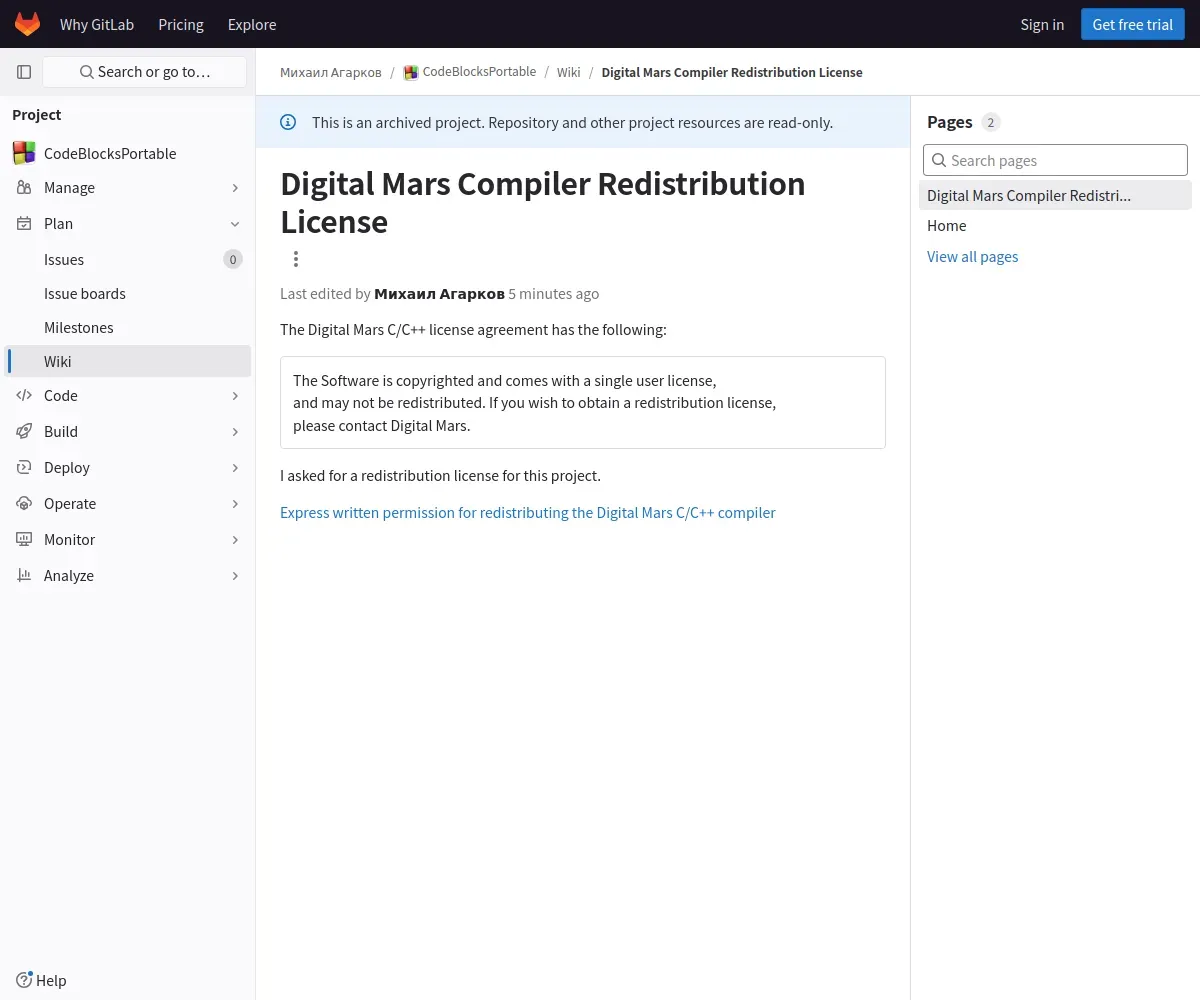
Task: Click the Search or go to field
Action: pyautogui.click(x=145, y=72)
